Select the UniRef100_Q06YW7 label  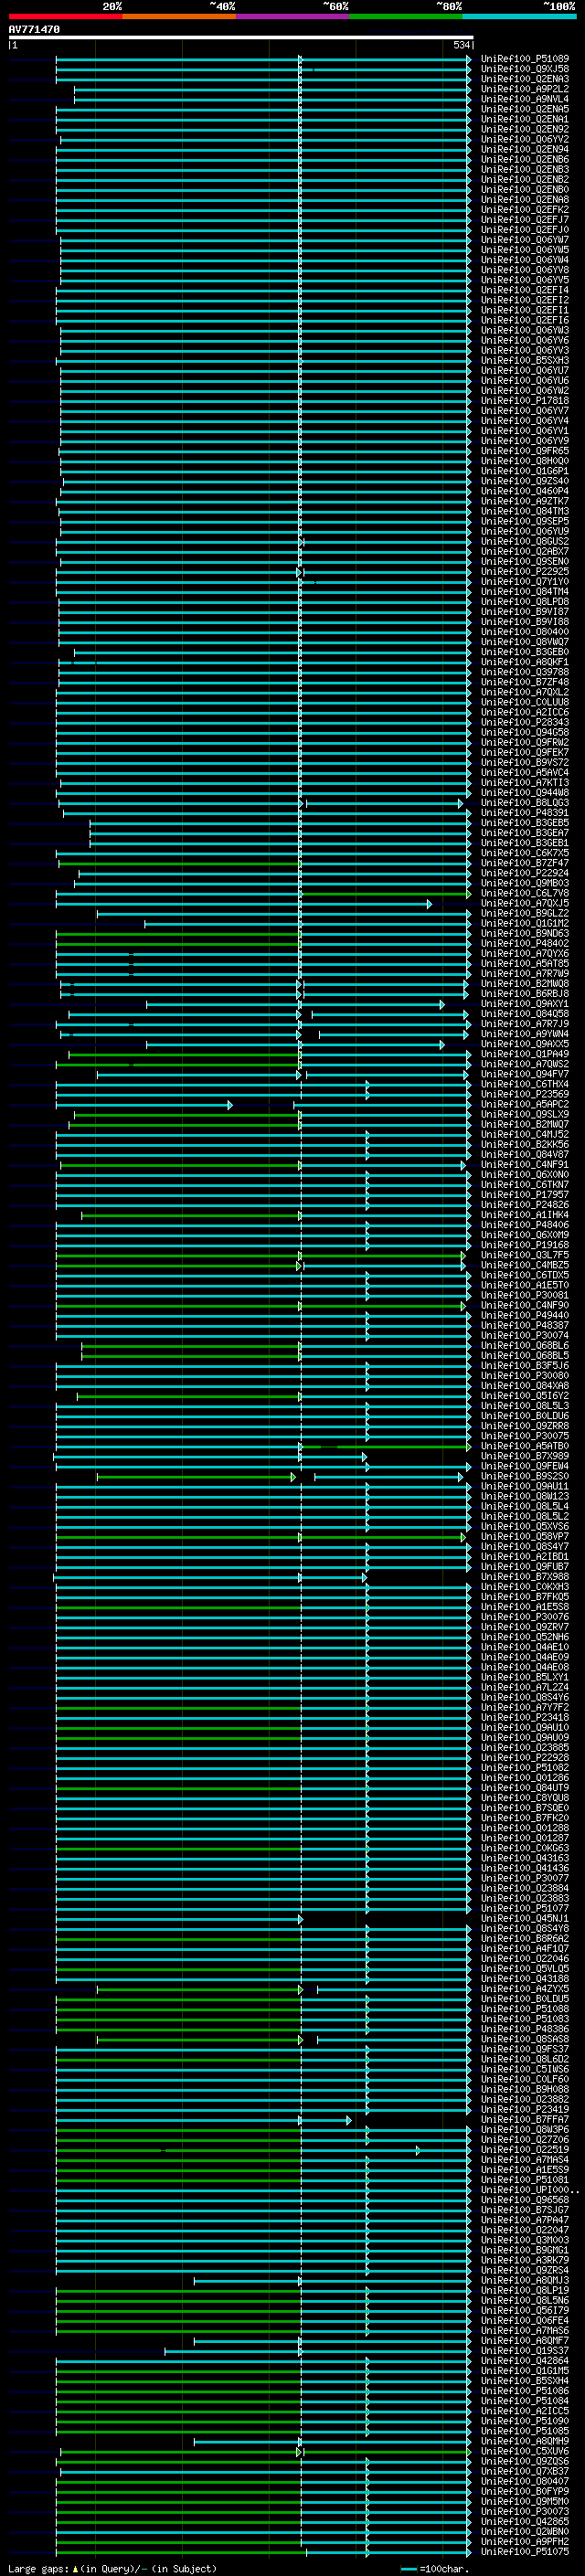pyautogui.click(x=525, y=240)
